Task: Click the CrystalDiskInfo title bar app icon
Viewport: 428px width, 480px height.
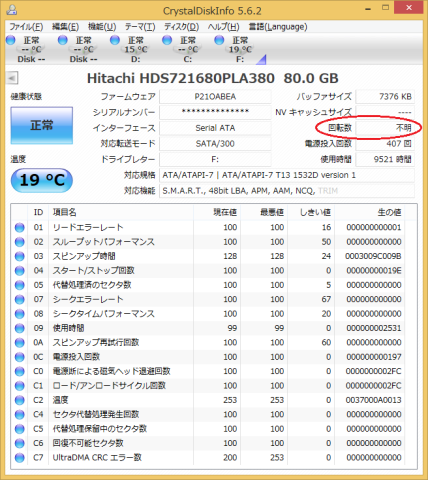Action: [12, 10]
